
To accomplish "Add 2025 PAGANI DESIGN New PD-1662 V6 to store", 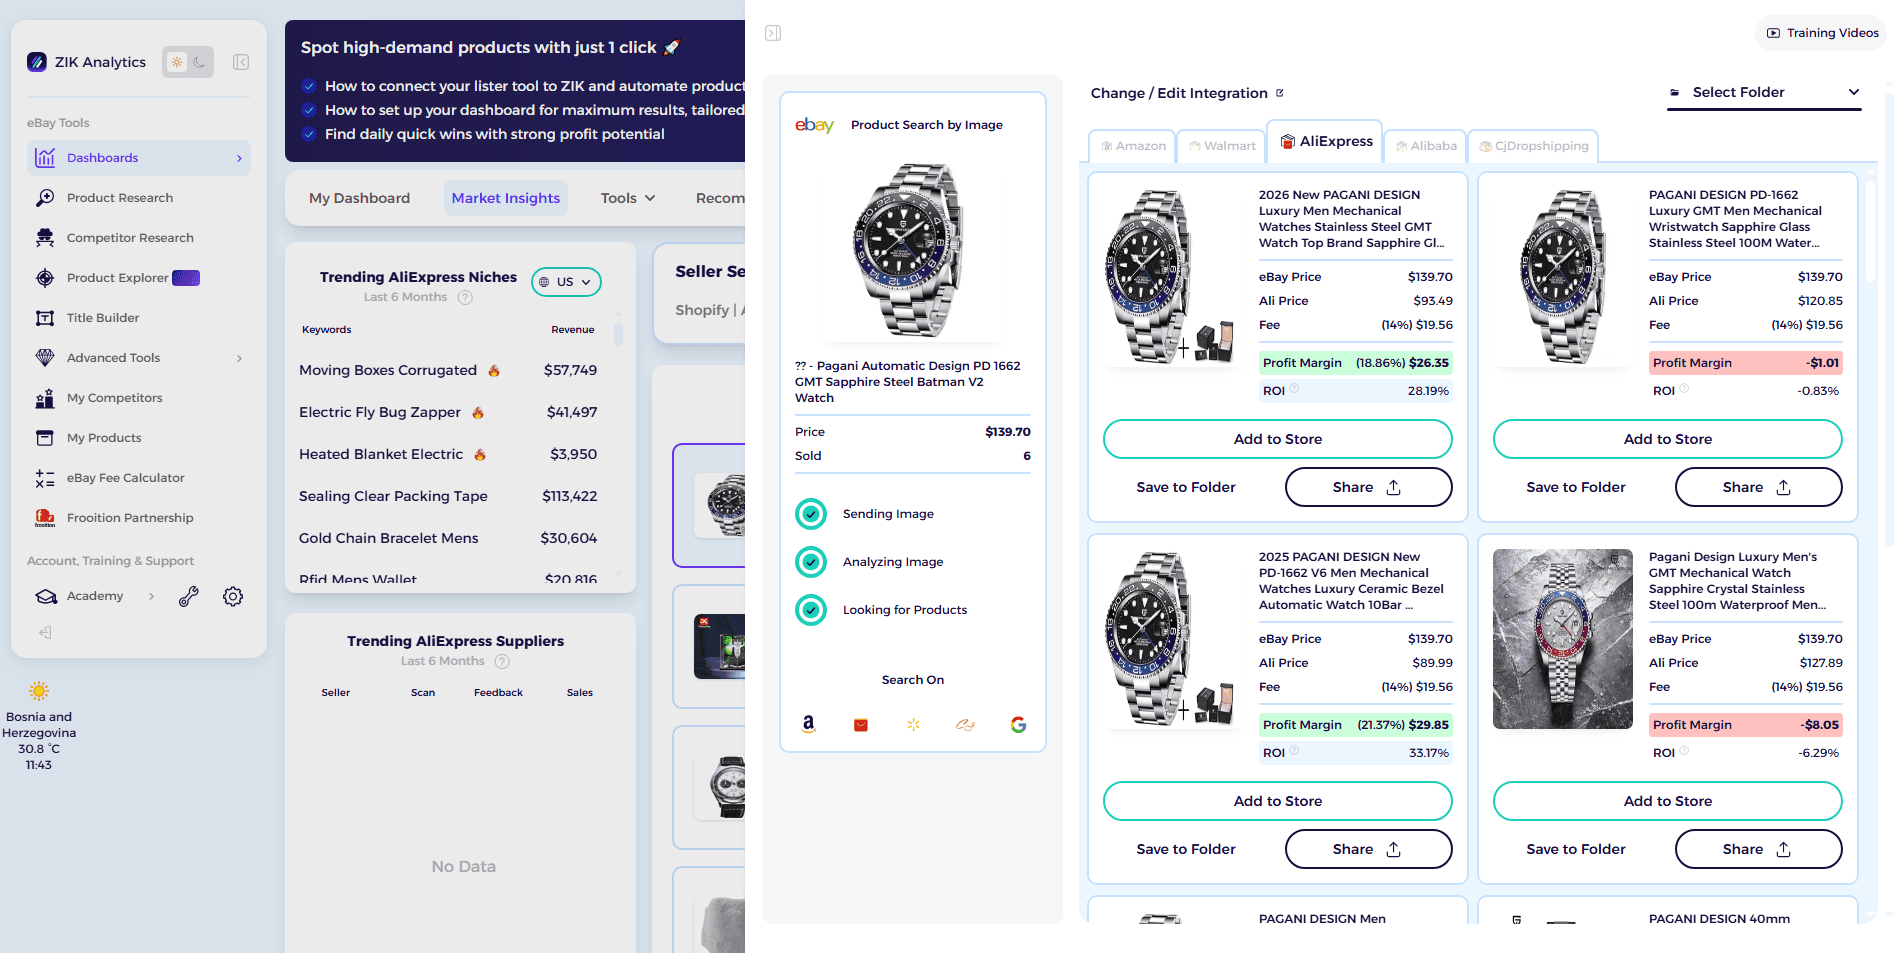I will pyautogui.click(x=1277, y=801).
